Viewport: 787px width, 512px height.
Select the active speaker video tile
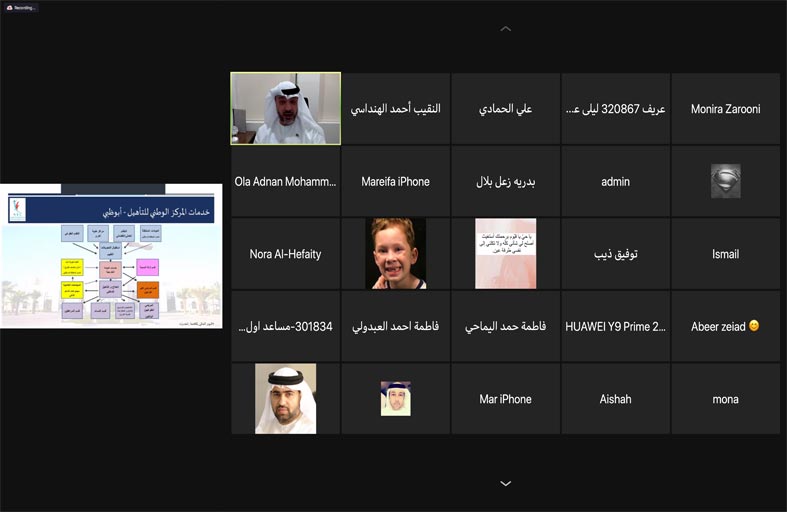pyautogui.click(x=285, y=108)
